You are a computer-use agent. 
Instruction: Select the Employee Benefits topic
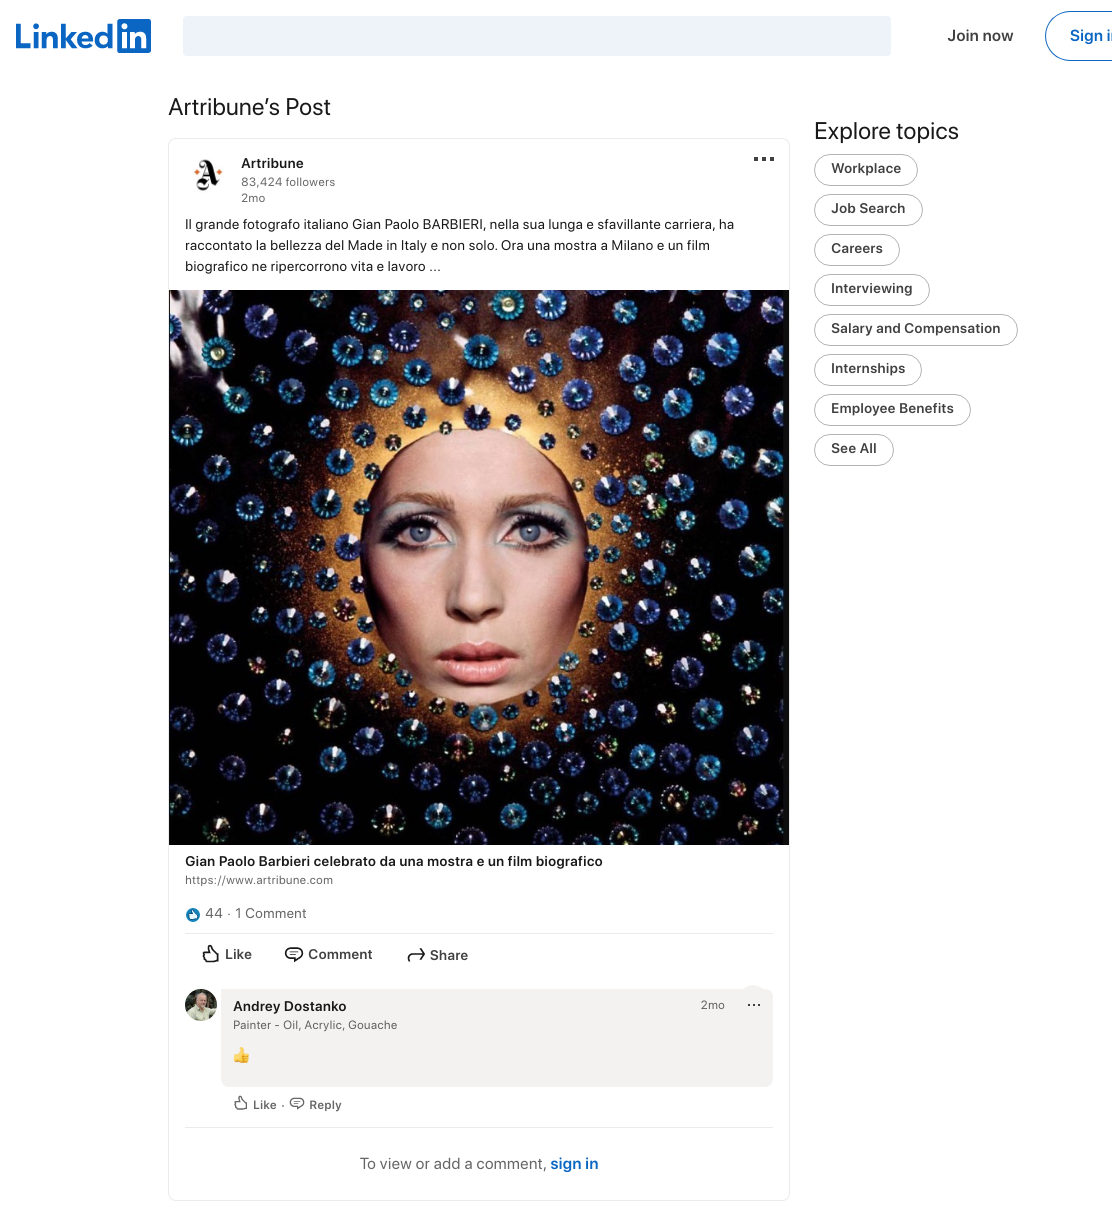tap(892, 409)
